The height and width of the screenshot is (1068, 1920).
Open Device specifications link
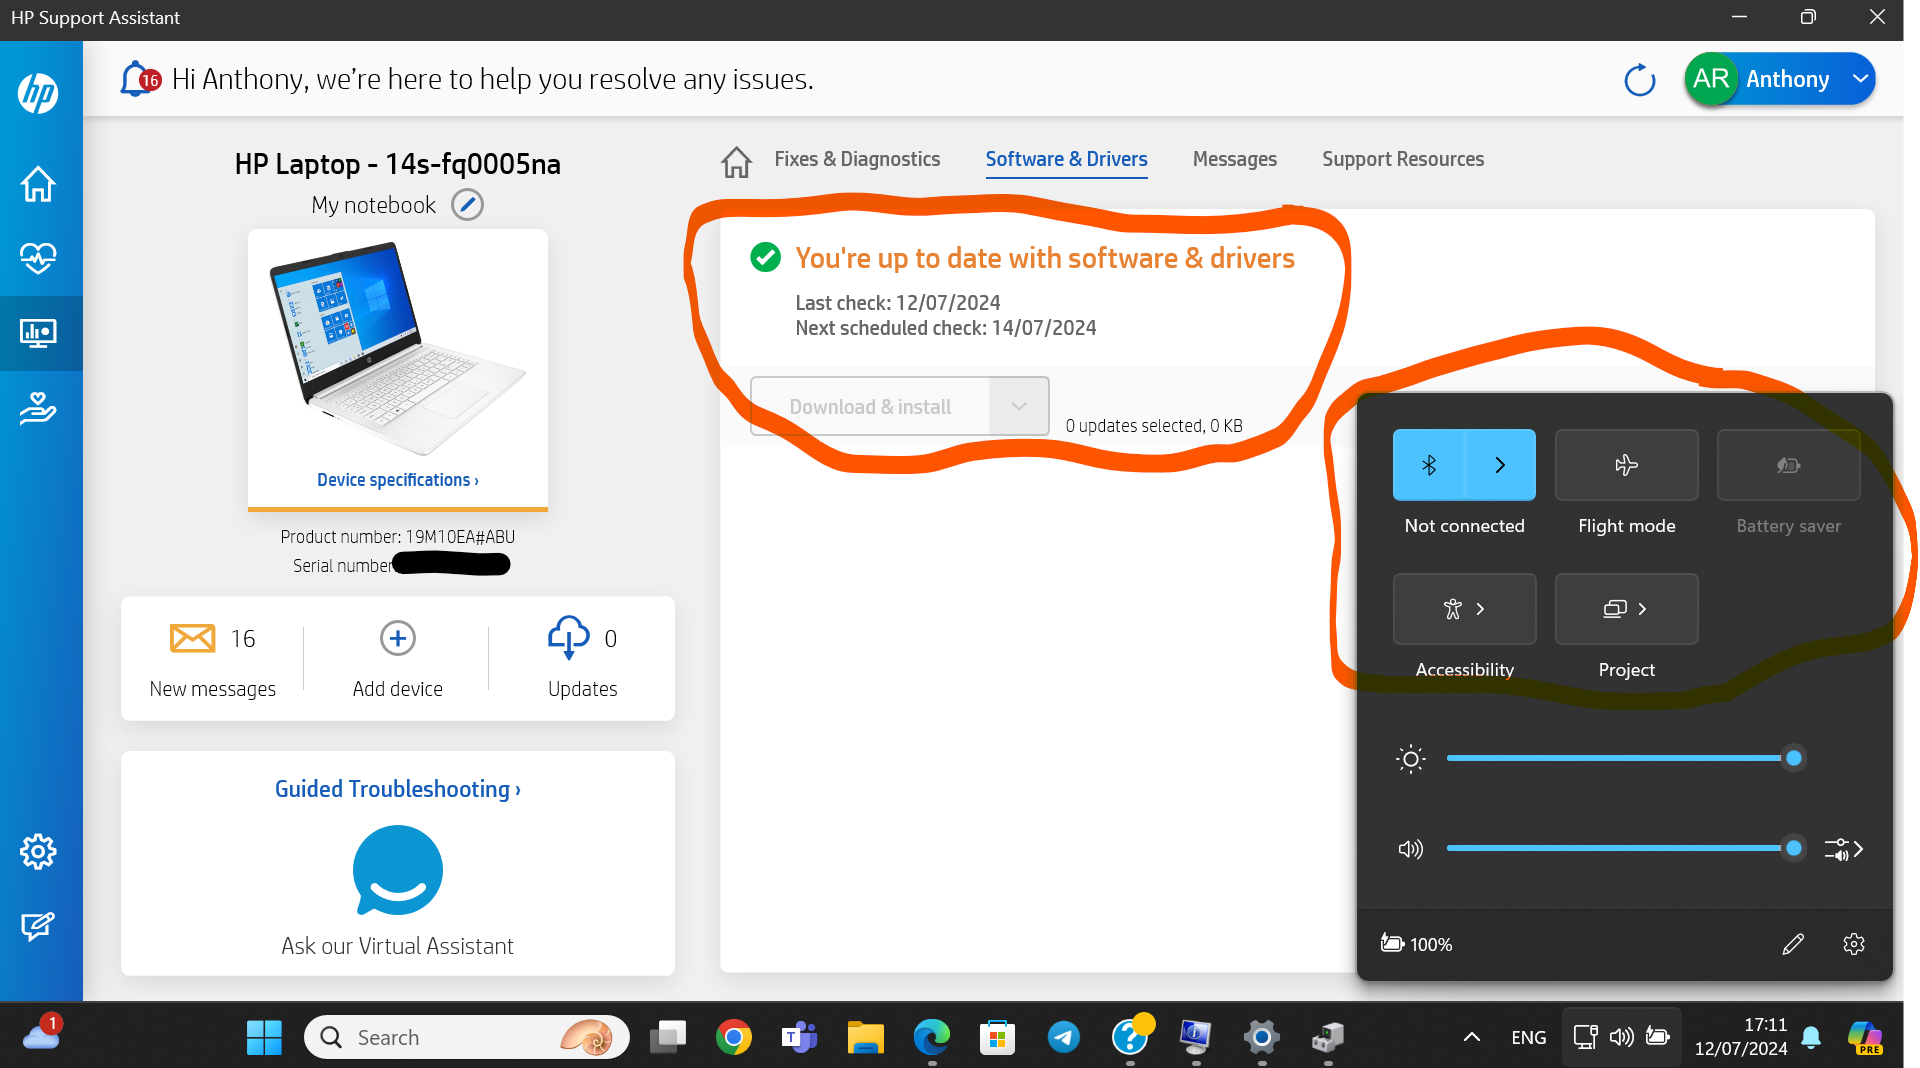click(397, 479)
